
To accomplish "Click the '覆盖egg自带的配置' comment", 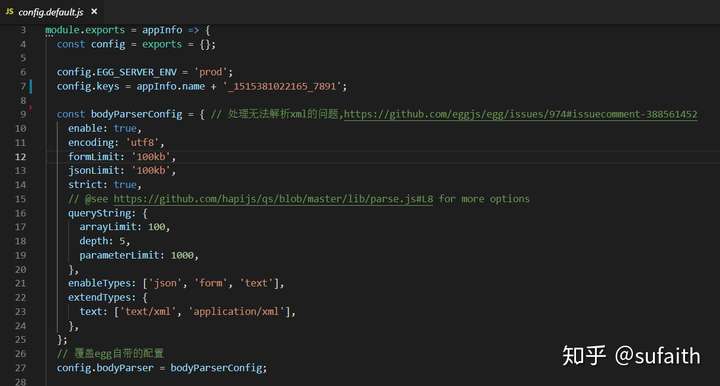I will point(110,353).
